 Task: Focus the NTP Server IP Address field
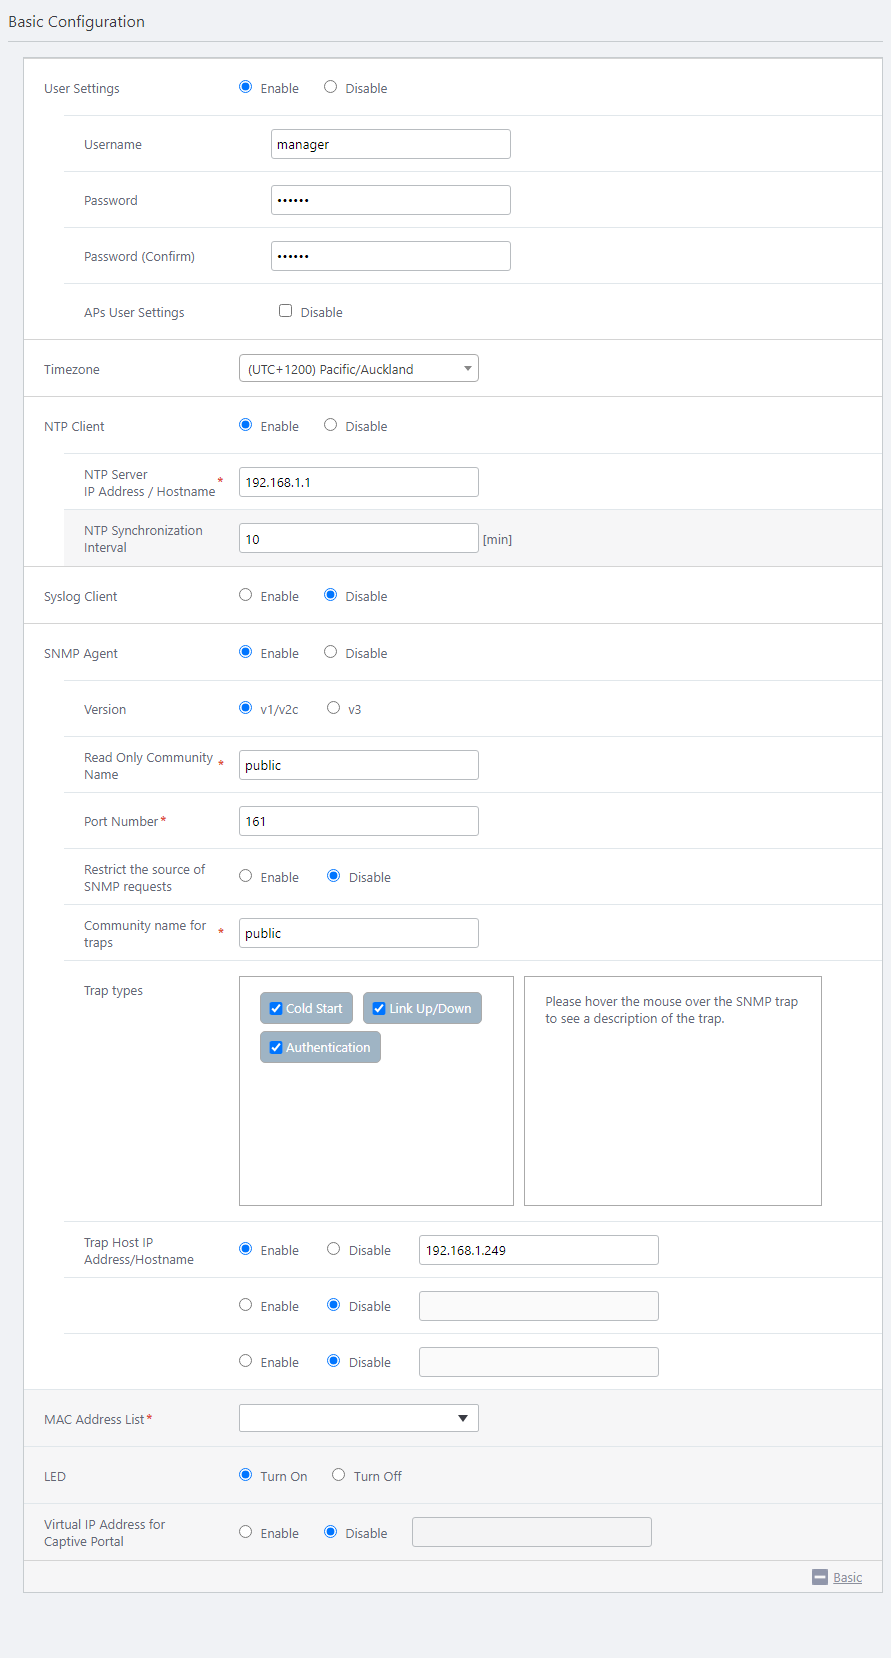[x=358, y=482]
